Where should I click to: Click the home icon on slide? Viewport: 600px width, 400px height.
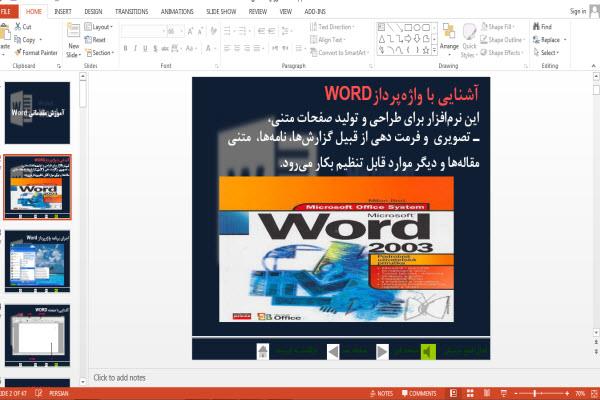coord(263,351)
